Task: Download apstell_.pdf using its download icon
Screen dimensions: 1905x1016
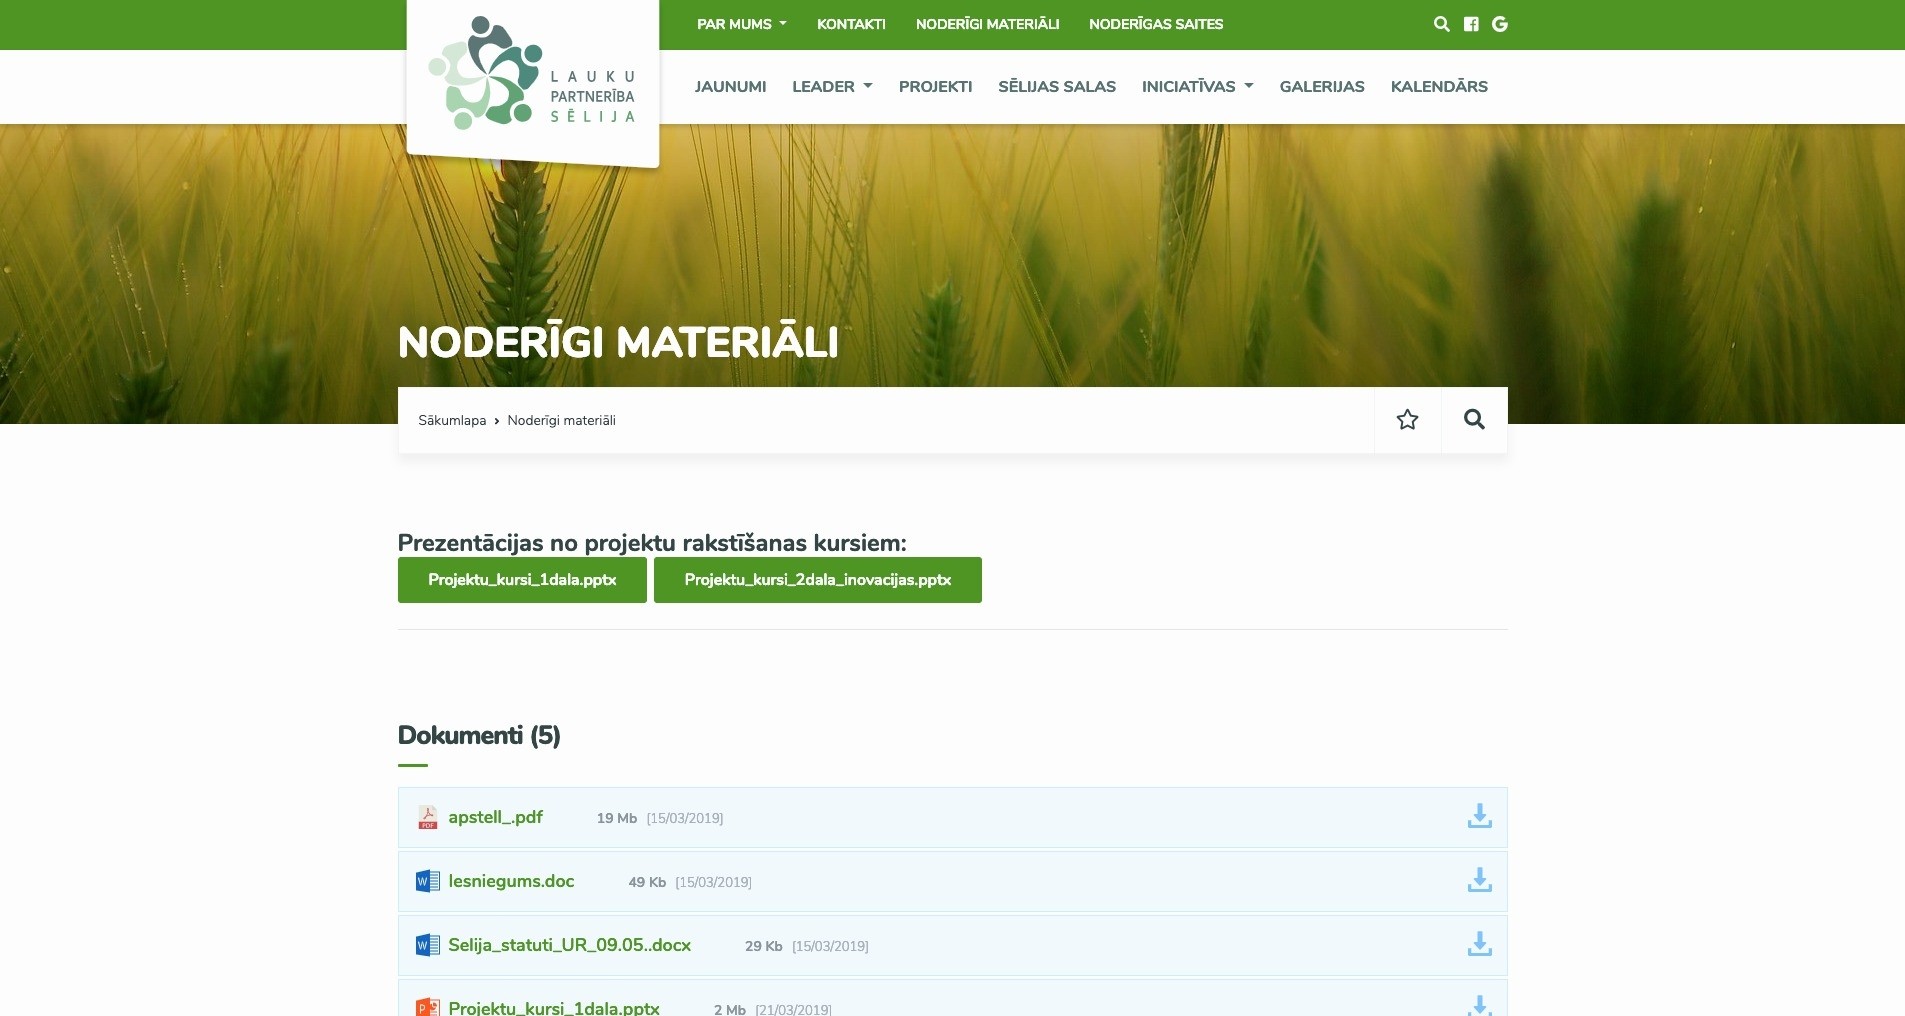Action: tap(1479, 817)
